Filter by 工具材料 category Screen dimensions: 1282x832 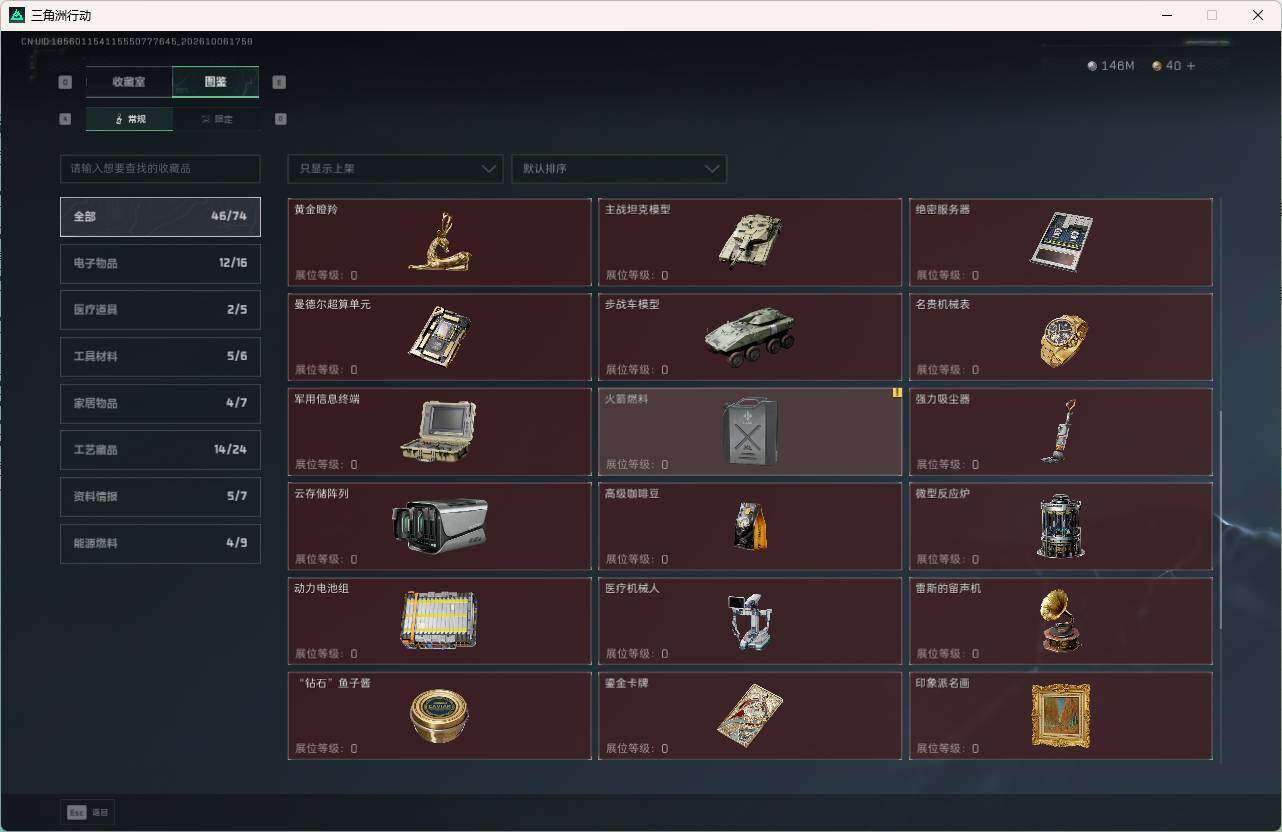point(160,356)
